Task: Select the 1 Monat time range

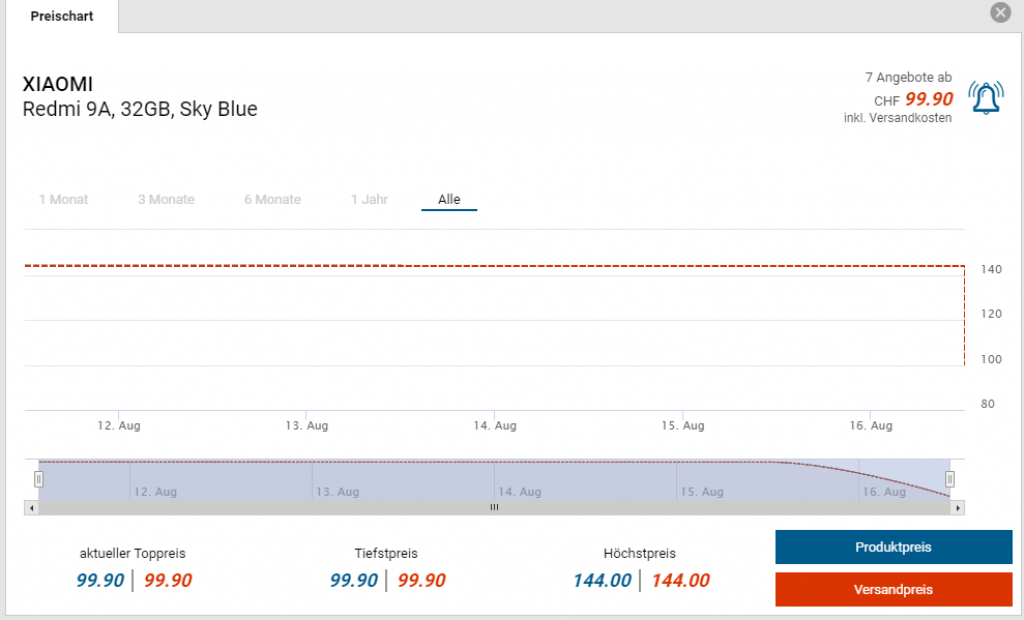Action: tap(63, 200)
